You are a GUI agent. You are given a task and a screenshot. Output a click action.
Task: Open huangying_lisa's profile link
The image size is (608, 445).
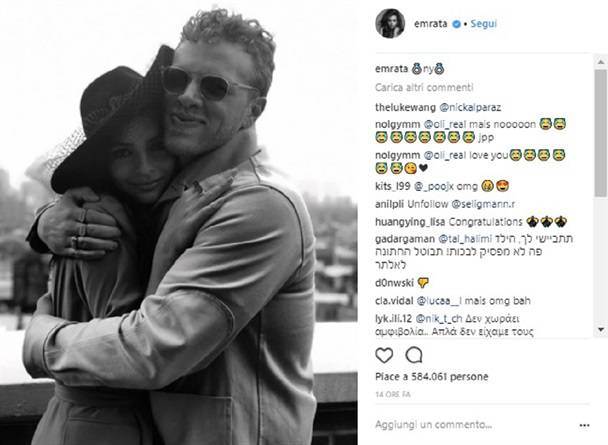(x=410, y=222)
